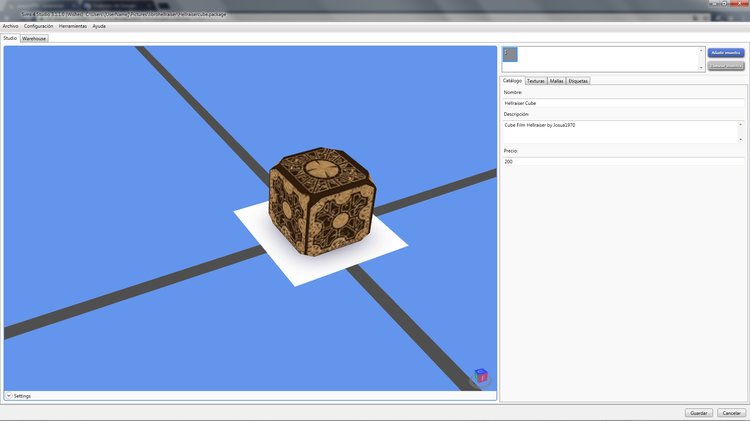Click the Cancelar button

tap(731, 413)
